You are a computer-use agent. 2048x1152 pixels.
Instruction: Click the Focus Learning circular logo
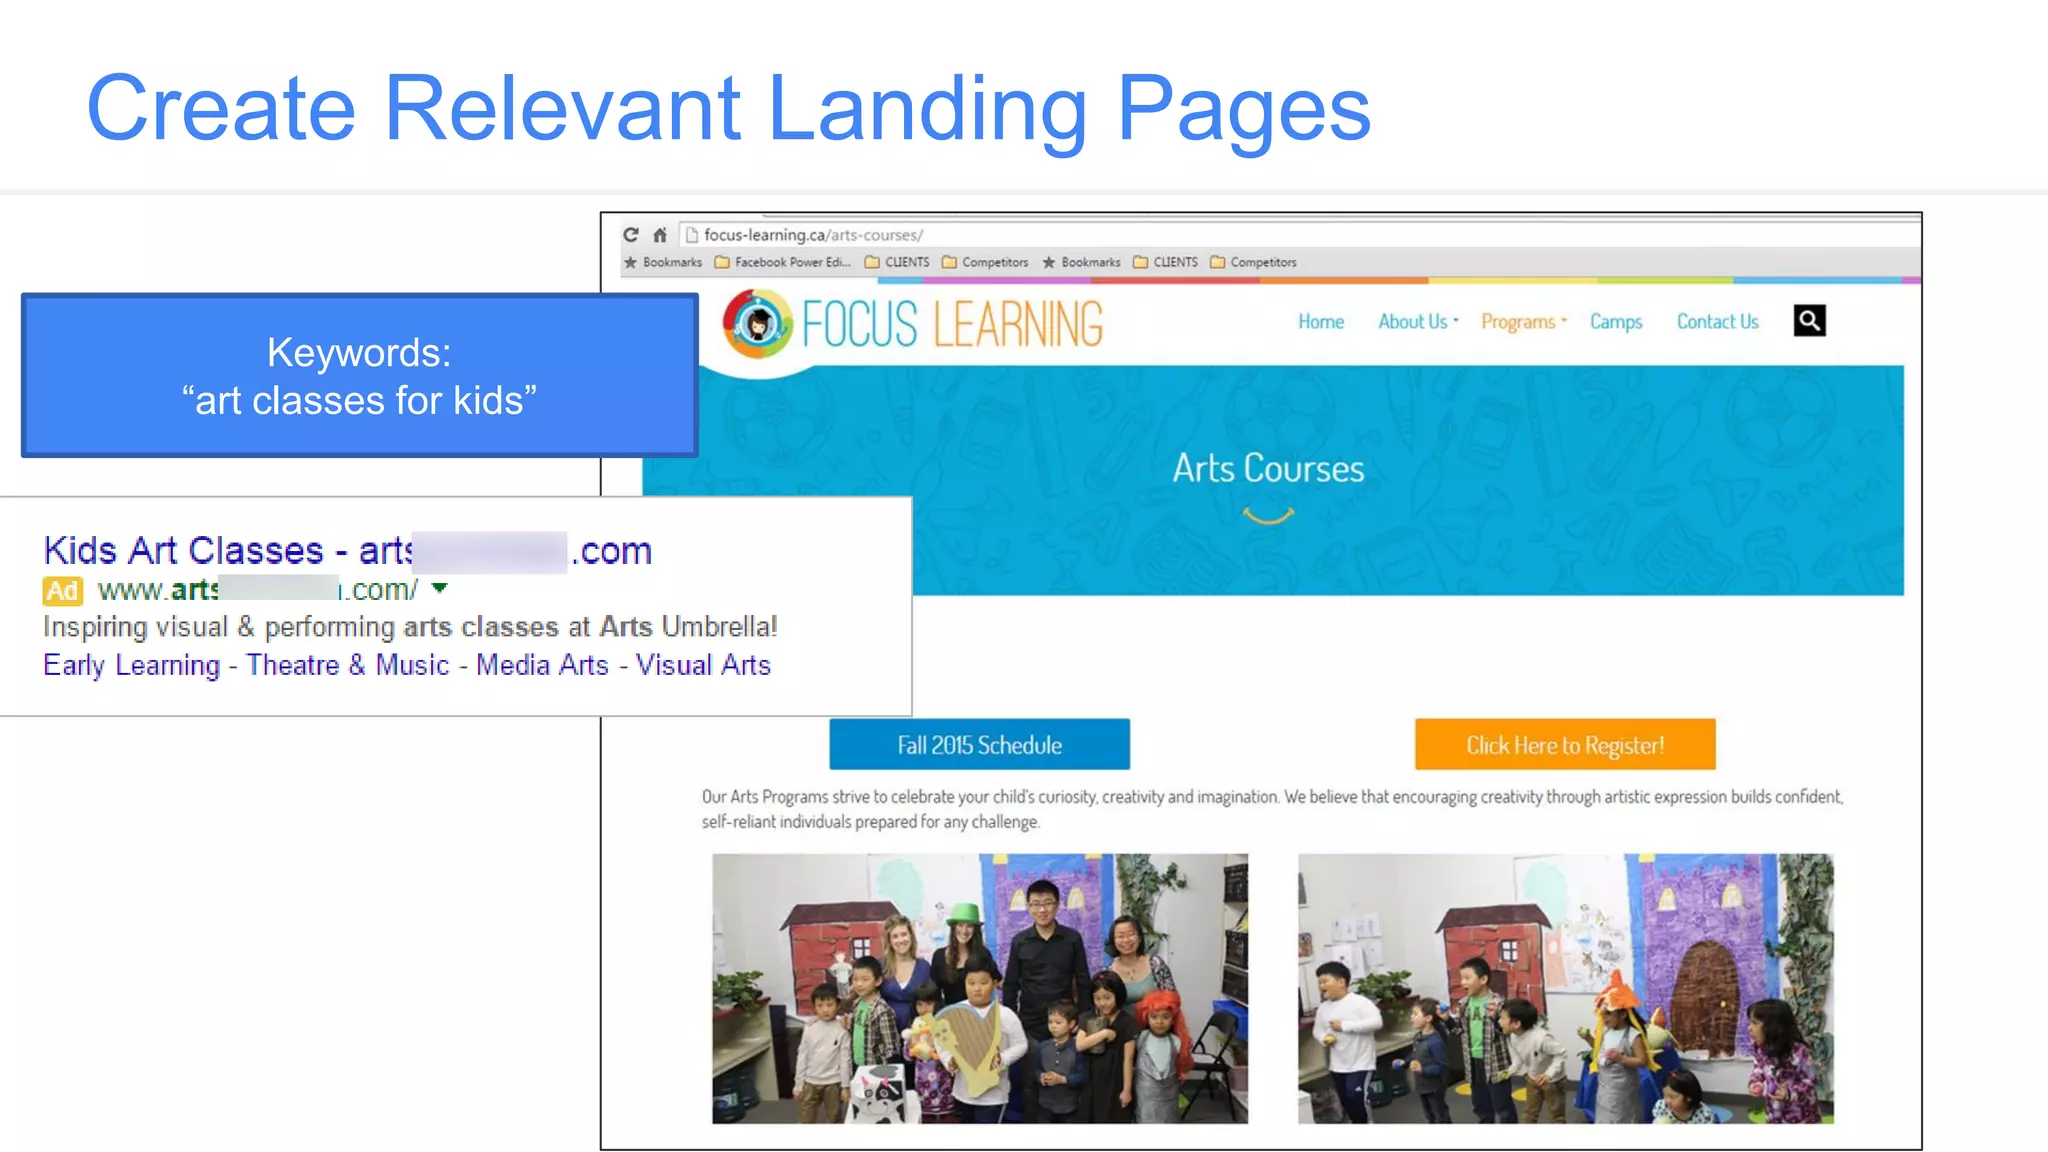(757, 323)
